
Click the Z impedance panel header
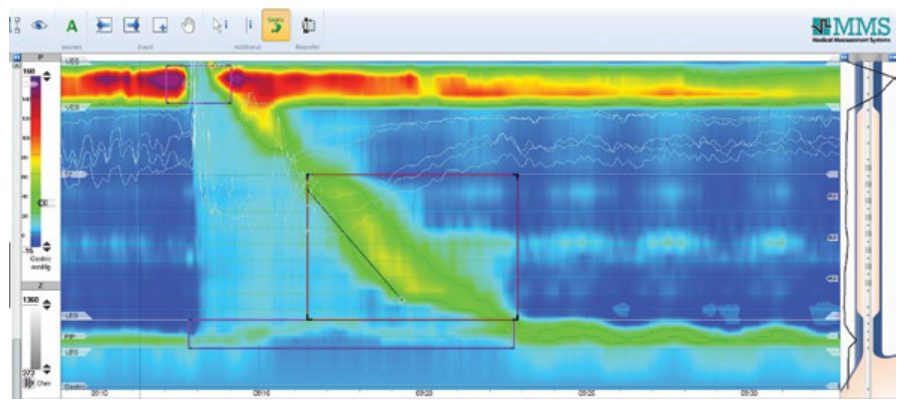click(41, 285)
